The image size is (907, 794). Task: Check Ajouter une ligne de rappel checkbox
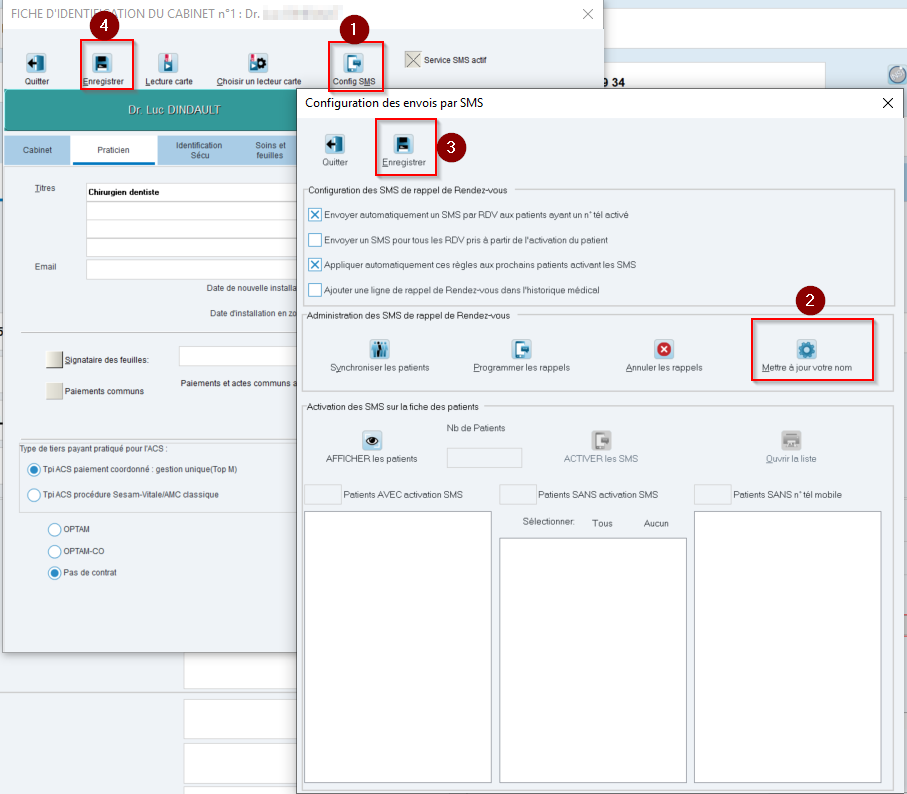point(315,290)
